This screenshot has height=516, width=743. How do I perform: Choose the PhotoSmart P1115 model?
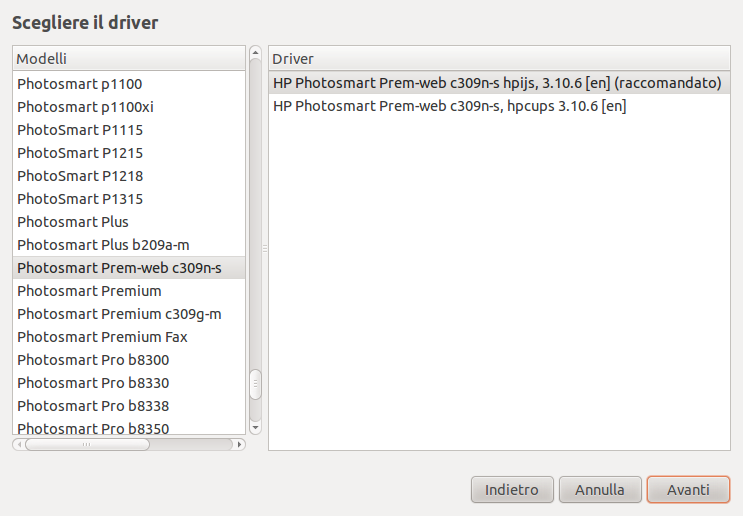[x=129, y=130]
